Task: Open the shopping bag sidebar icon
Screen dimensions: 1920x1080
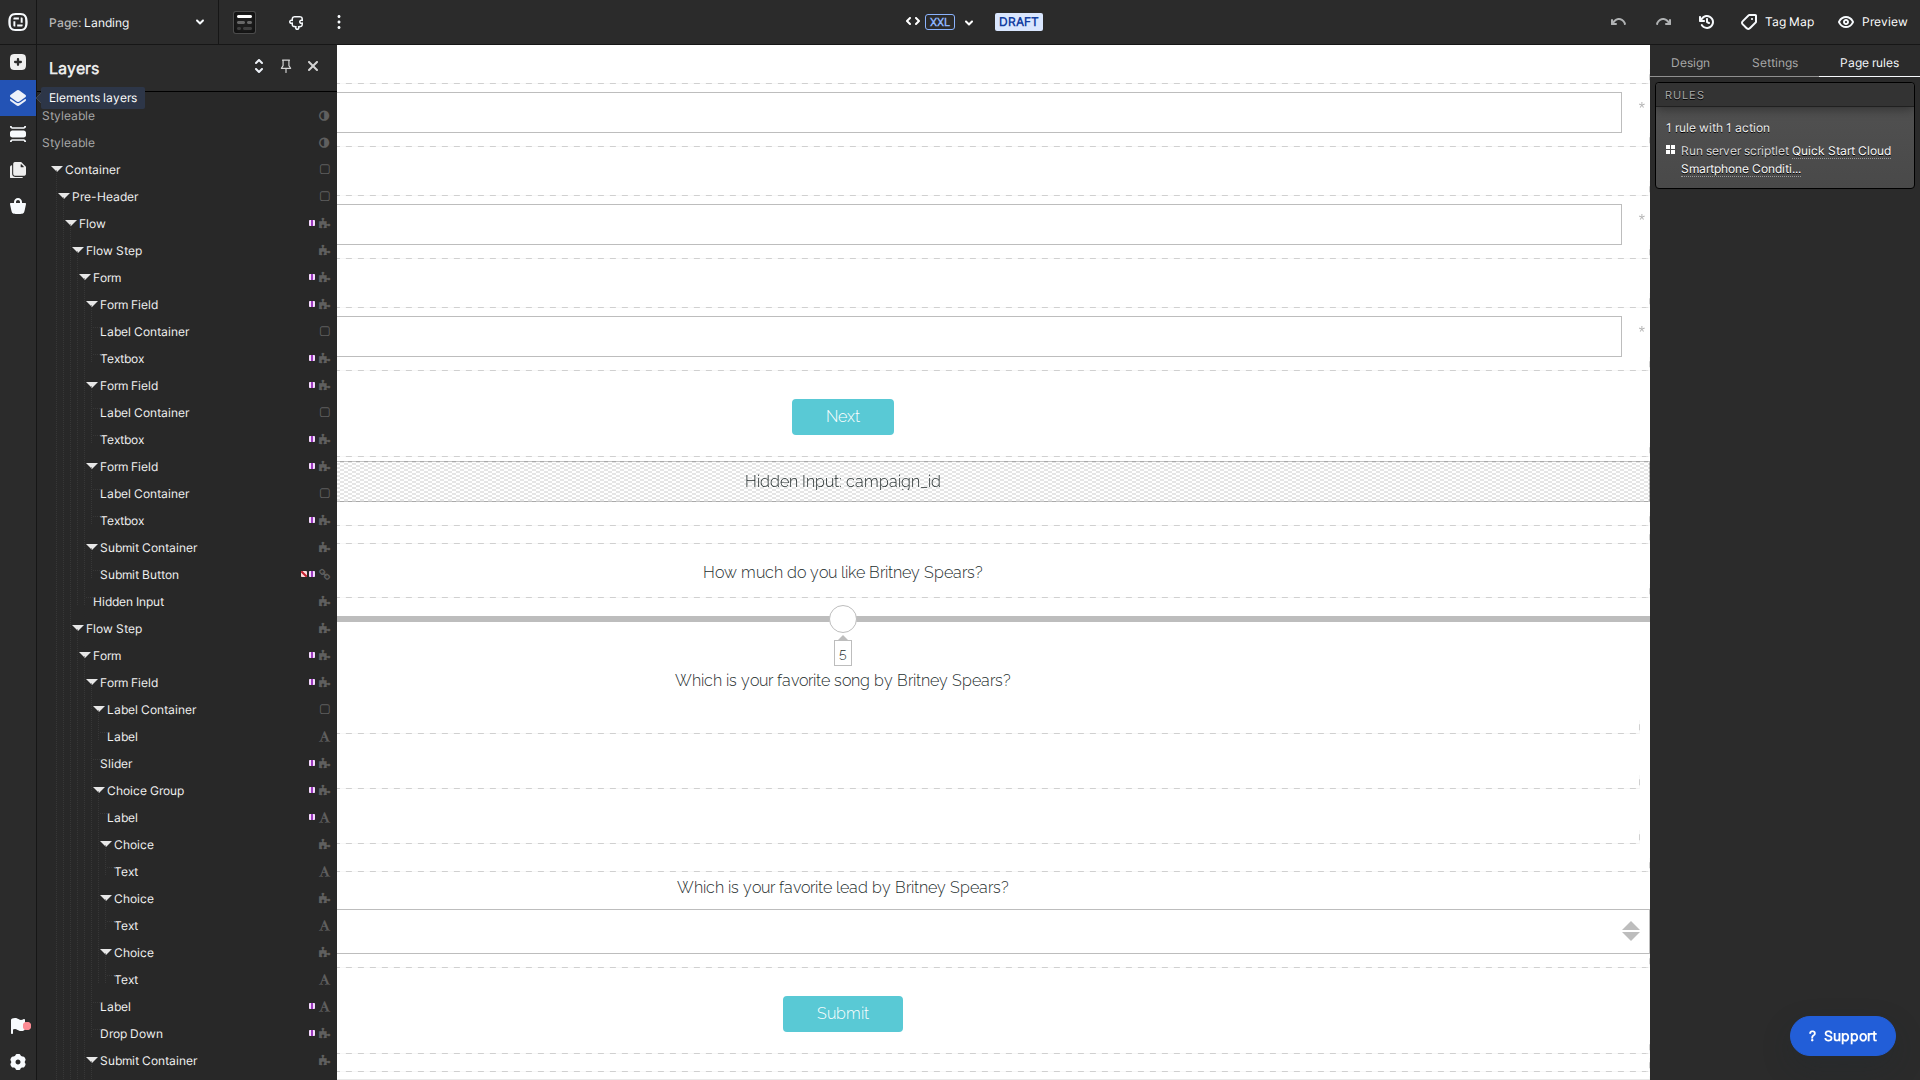Action: coord(18,206)
